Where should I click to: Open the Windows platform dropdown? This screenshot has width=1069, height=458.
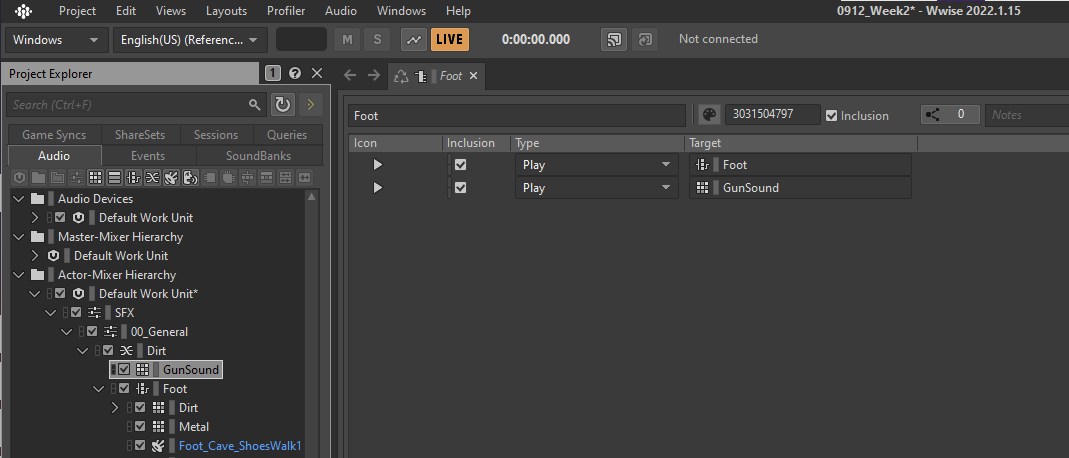56,40
